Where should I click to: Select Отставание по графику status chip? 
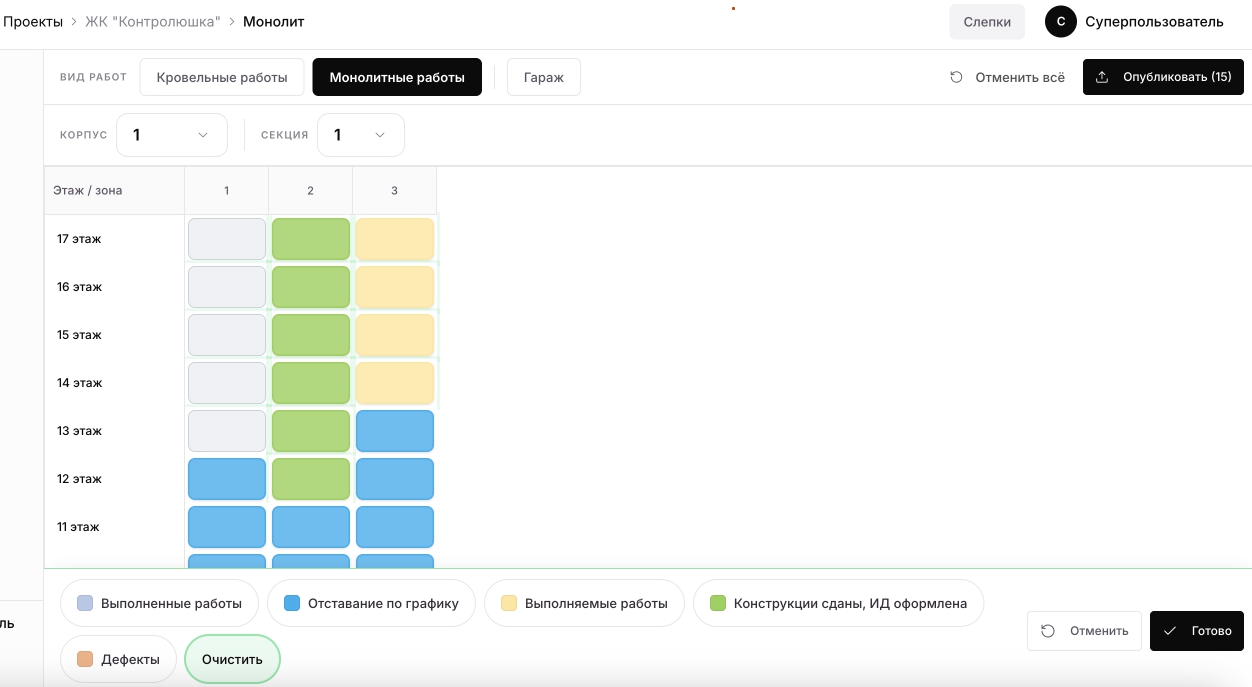pyautogui.click(x=371, y=603)
